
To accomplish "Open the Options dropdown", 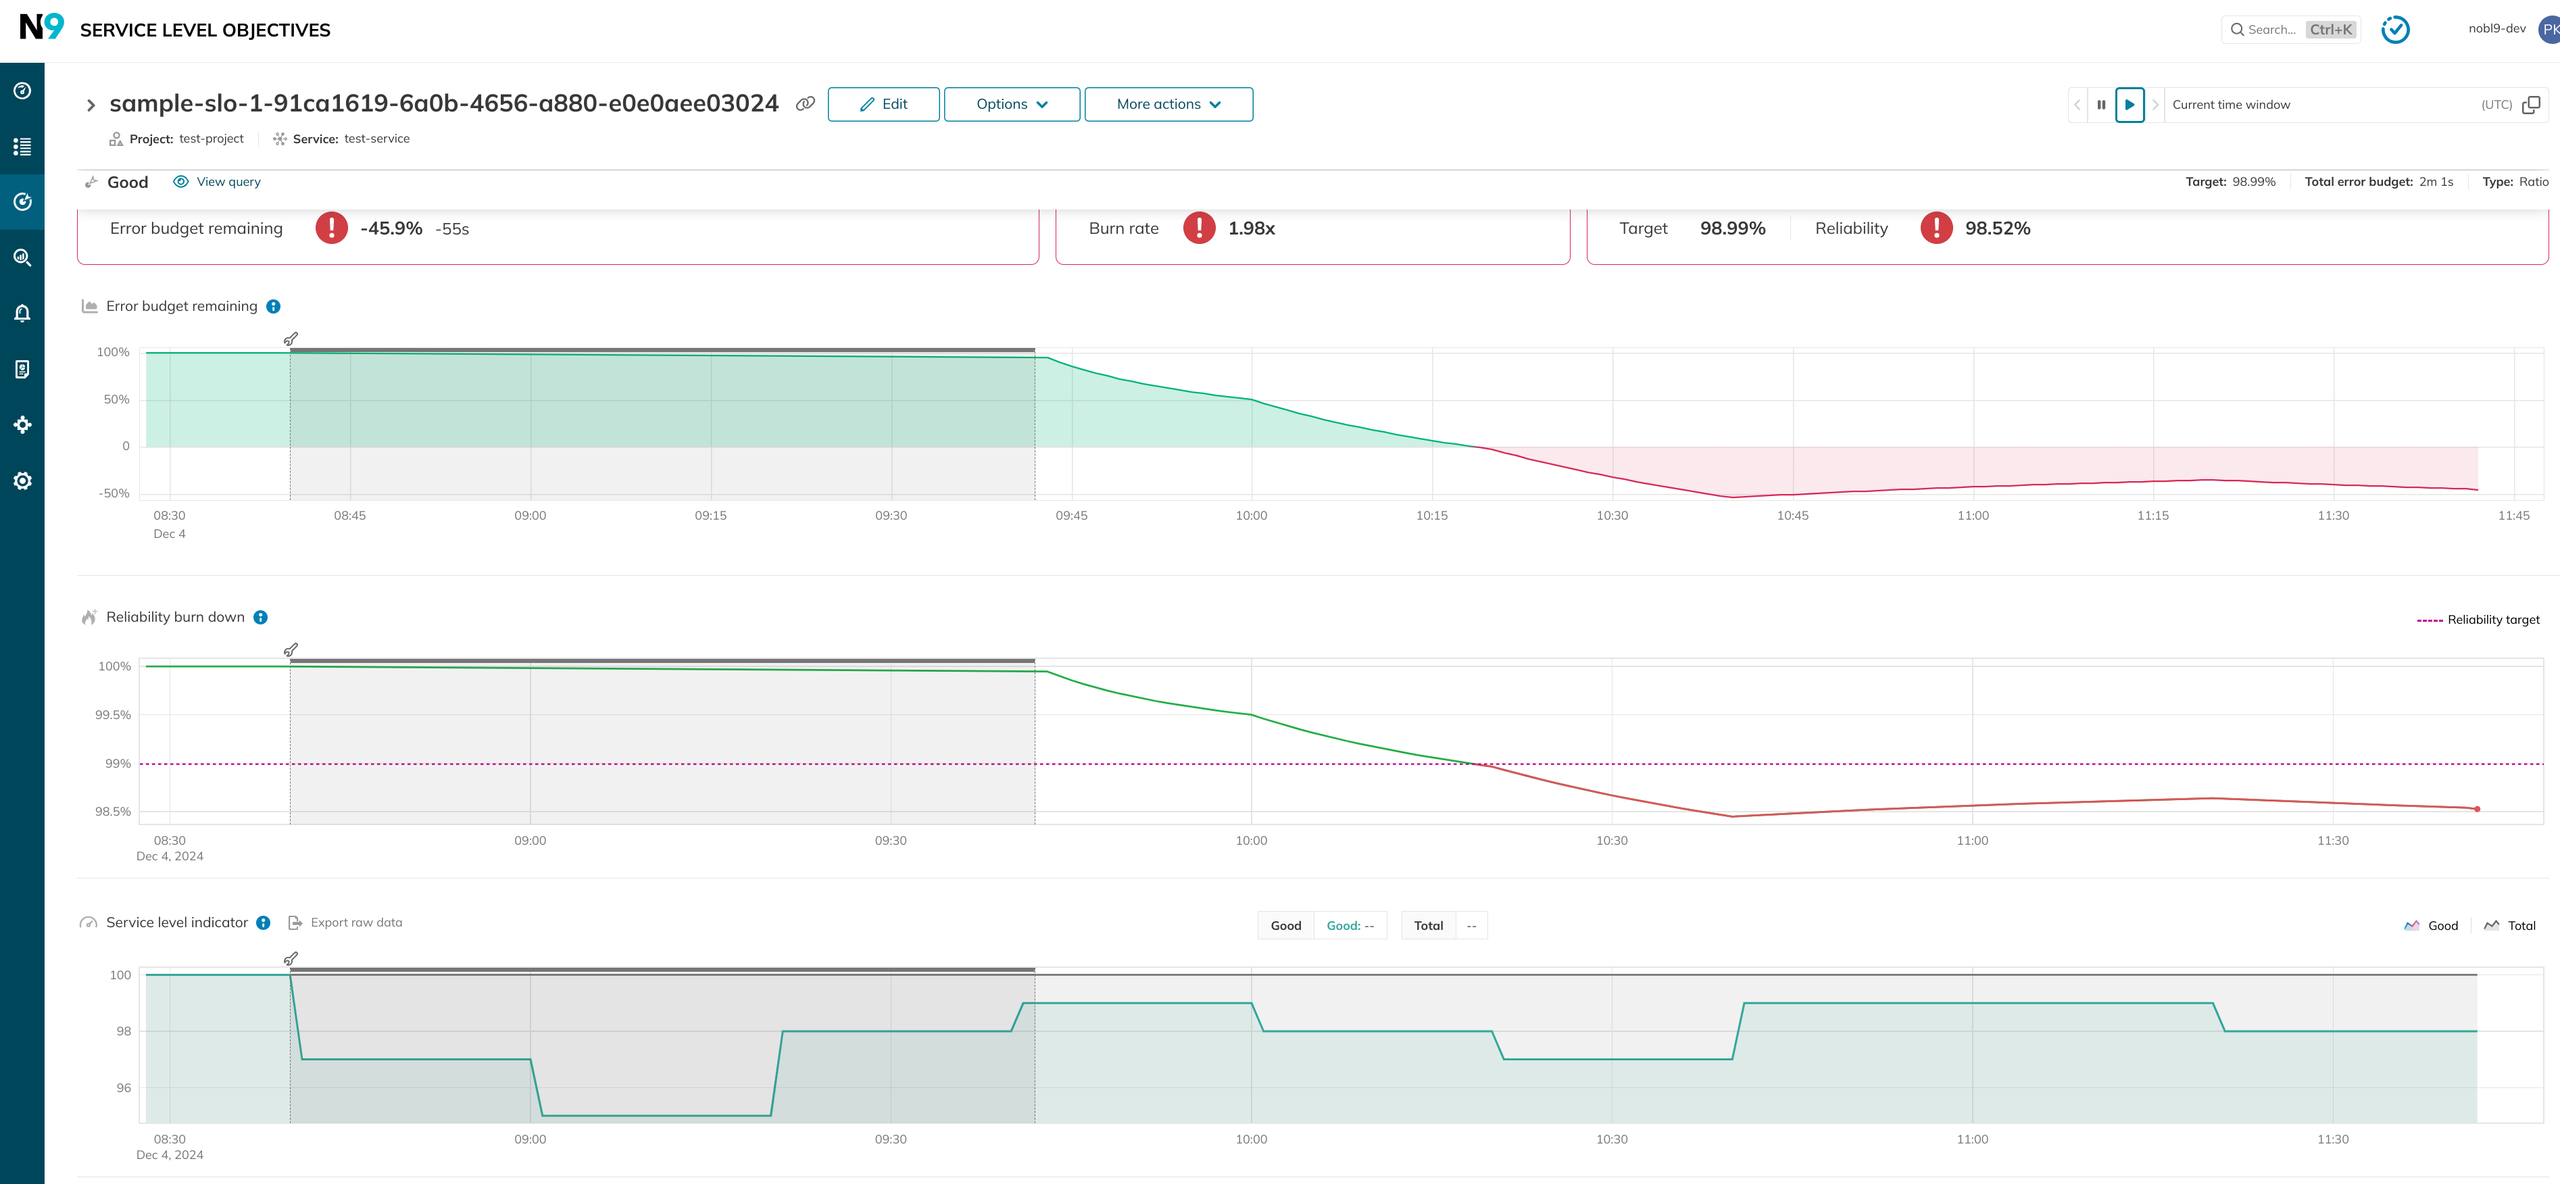I will coord(1011,104).
